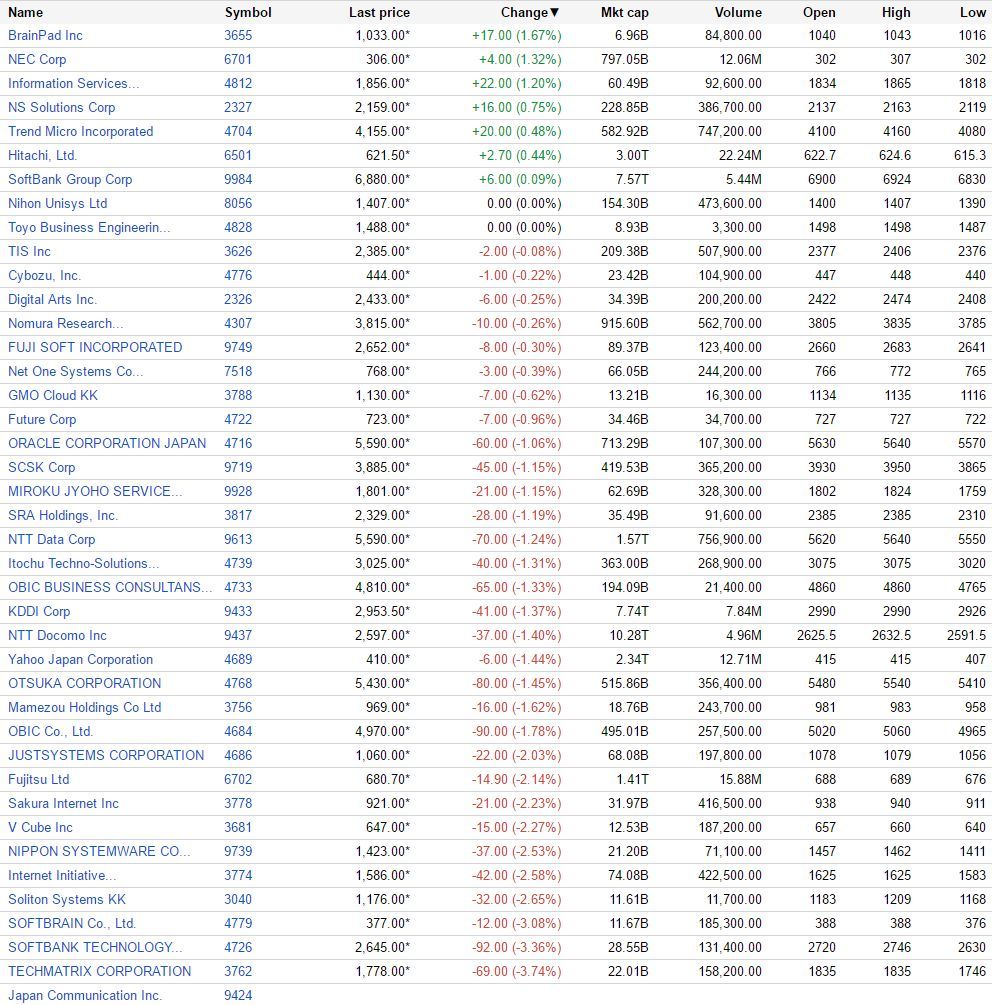This screenshot has width=992, height=1005.
Task: Open NS Solutions Corp link
Action: [x=62, y=107]
